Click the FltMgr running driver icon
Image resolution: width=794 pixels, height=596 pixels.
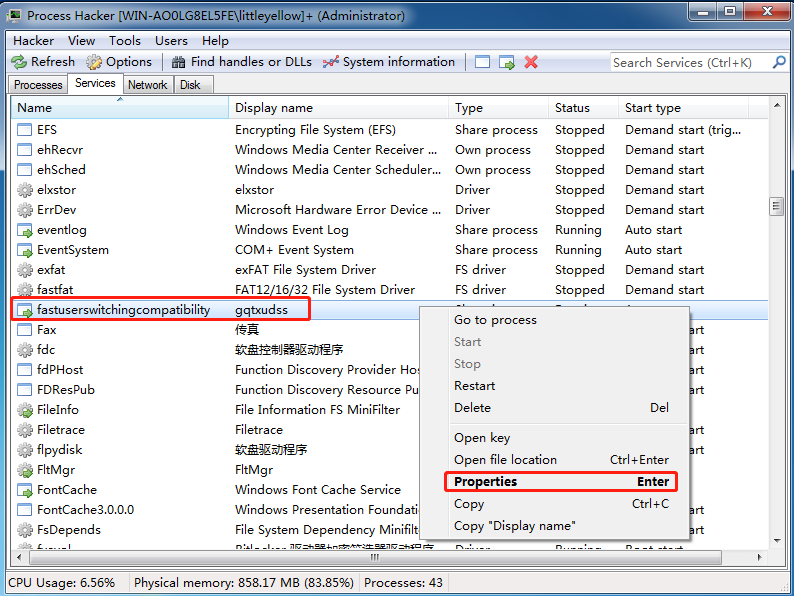25,470
